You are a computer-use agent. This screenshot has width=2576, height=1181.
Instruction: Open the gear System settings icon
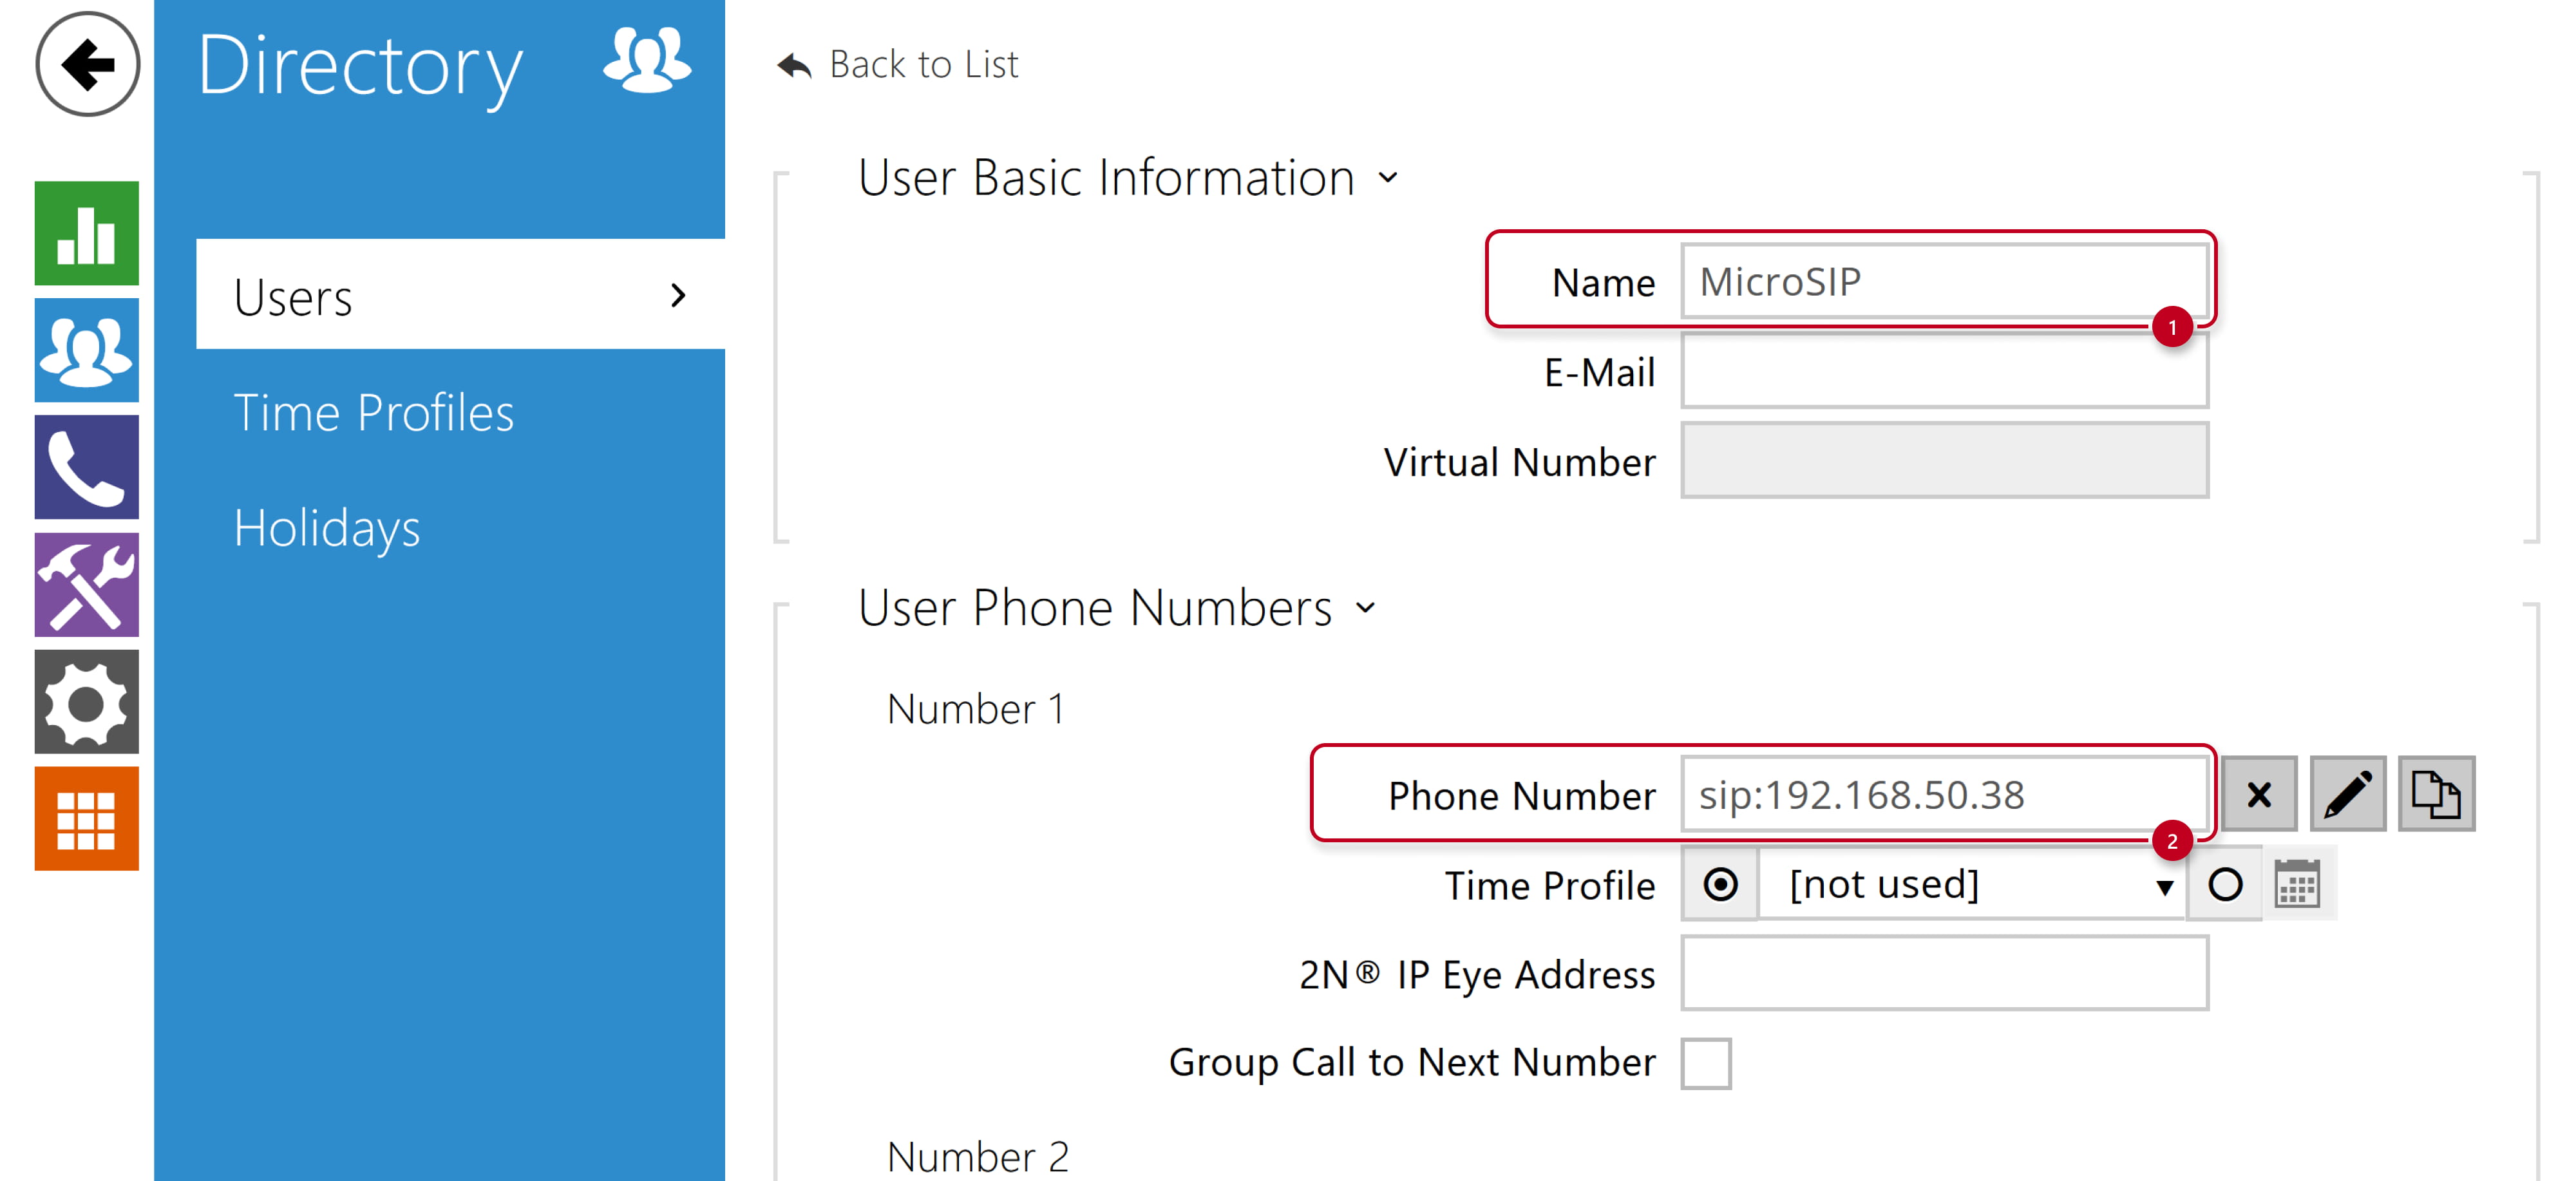click(87, 701)
